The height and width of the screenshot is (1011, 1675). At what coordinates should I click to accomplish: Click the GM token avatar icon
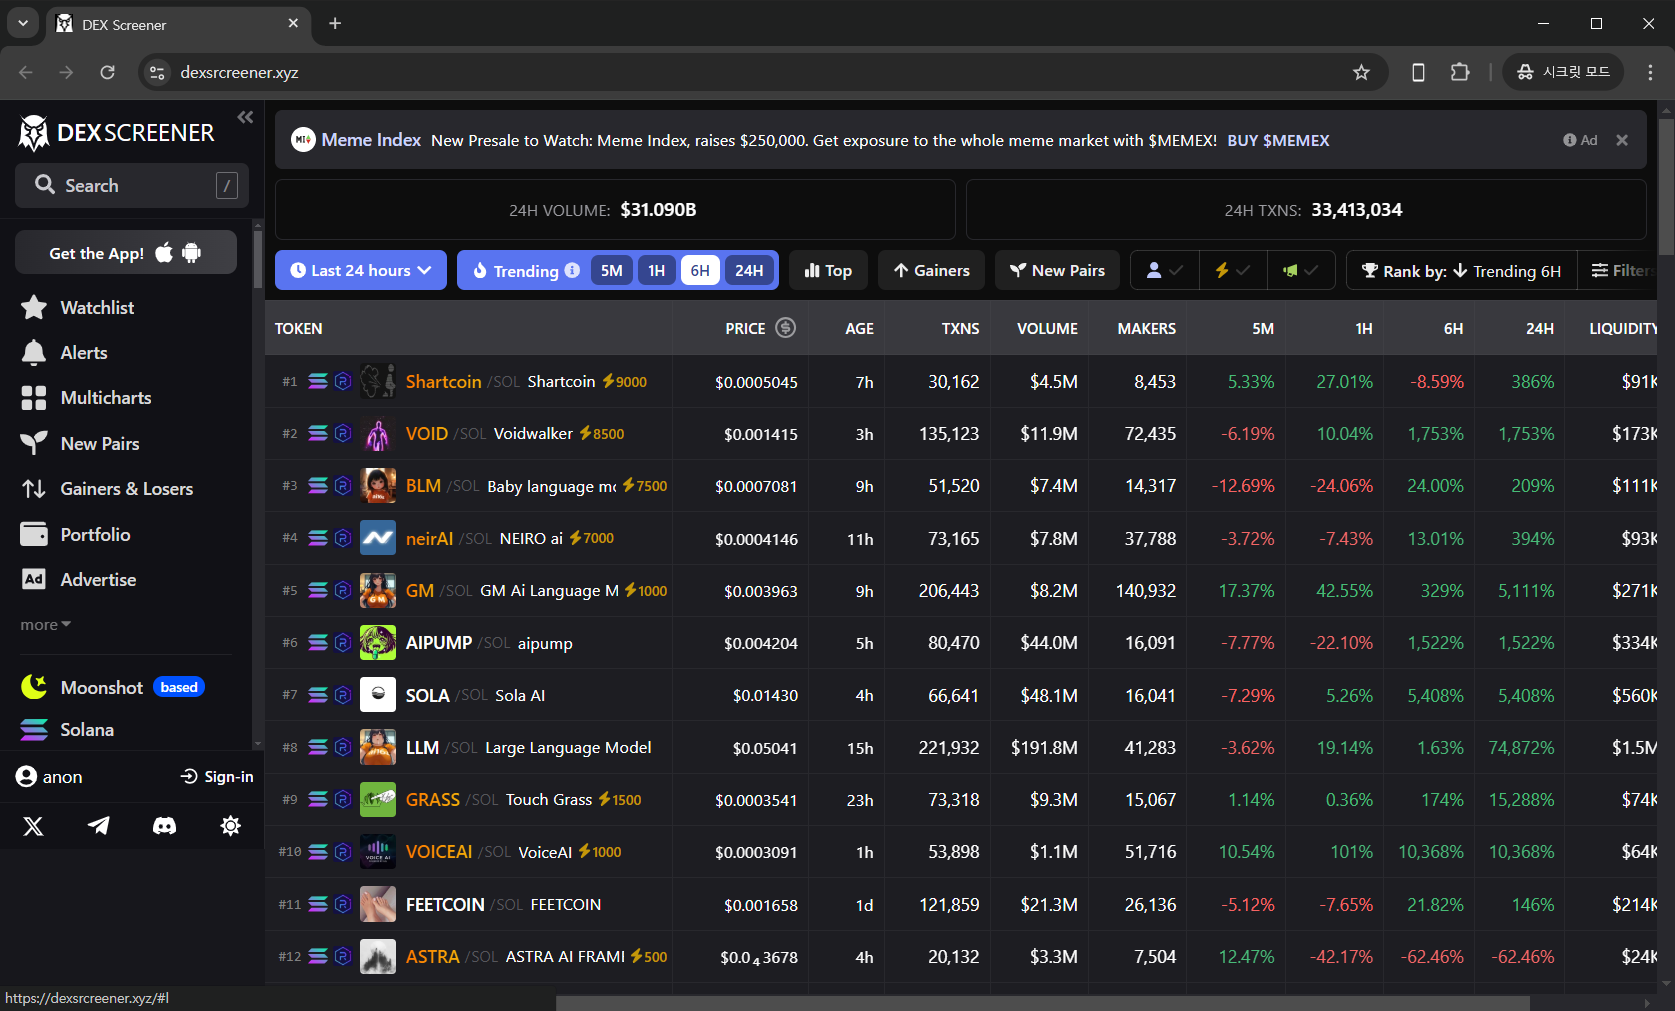click(378, 590)
